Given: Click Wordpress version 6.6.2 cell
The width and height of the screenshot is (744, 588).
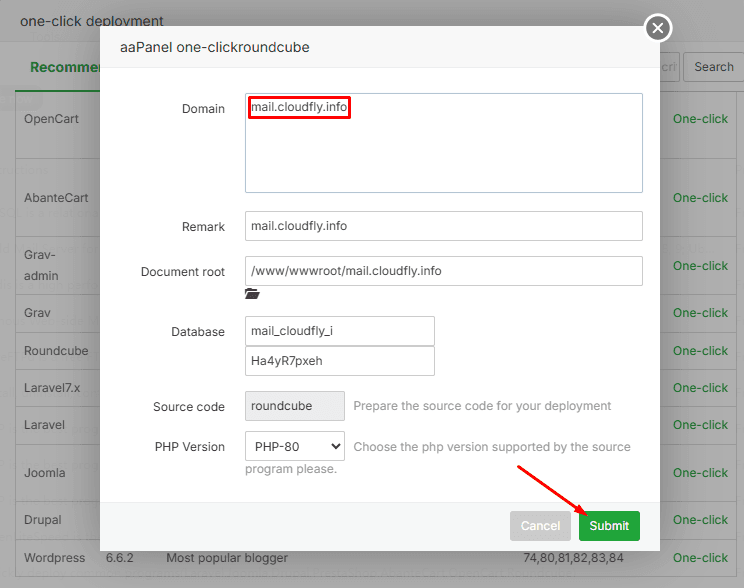Looking at the screenshot, I should point(120,558).
